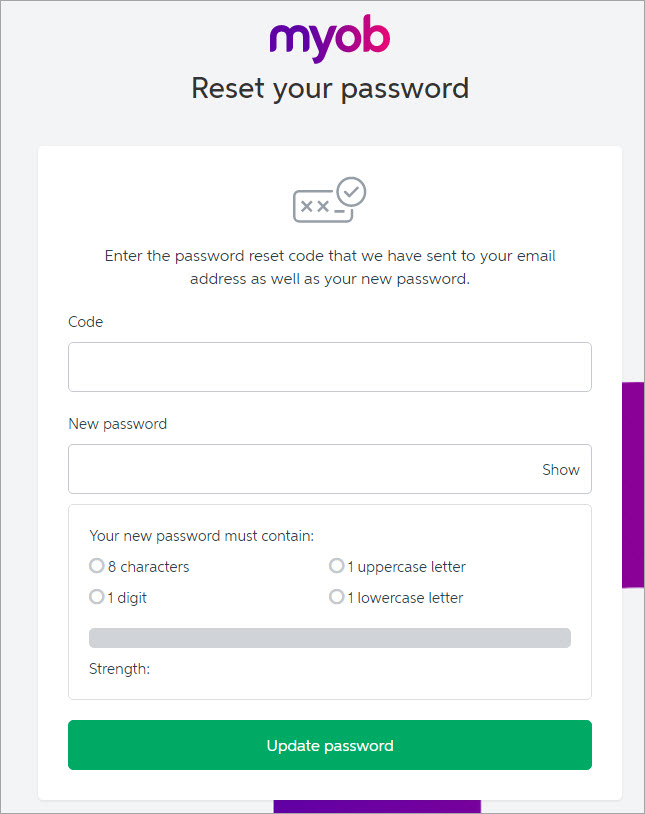The image size is (645, 814).
Task: Click the myob logo
Action: (329, 40)
